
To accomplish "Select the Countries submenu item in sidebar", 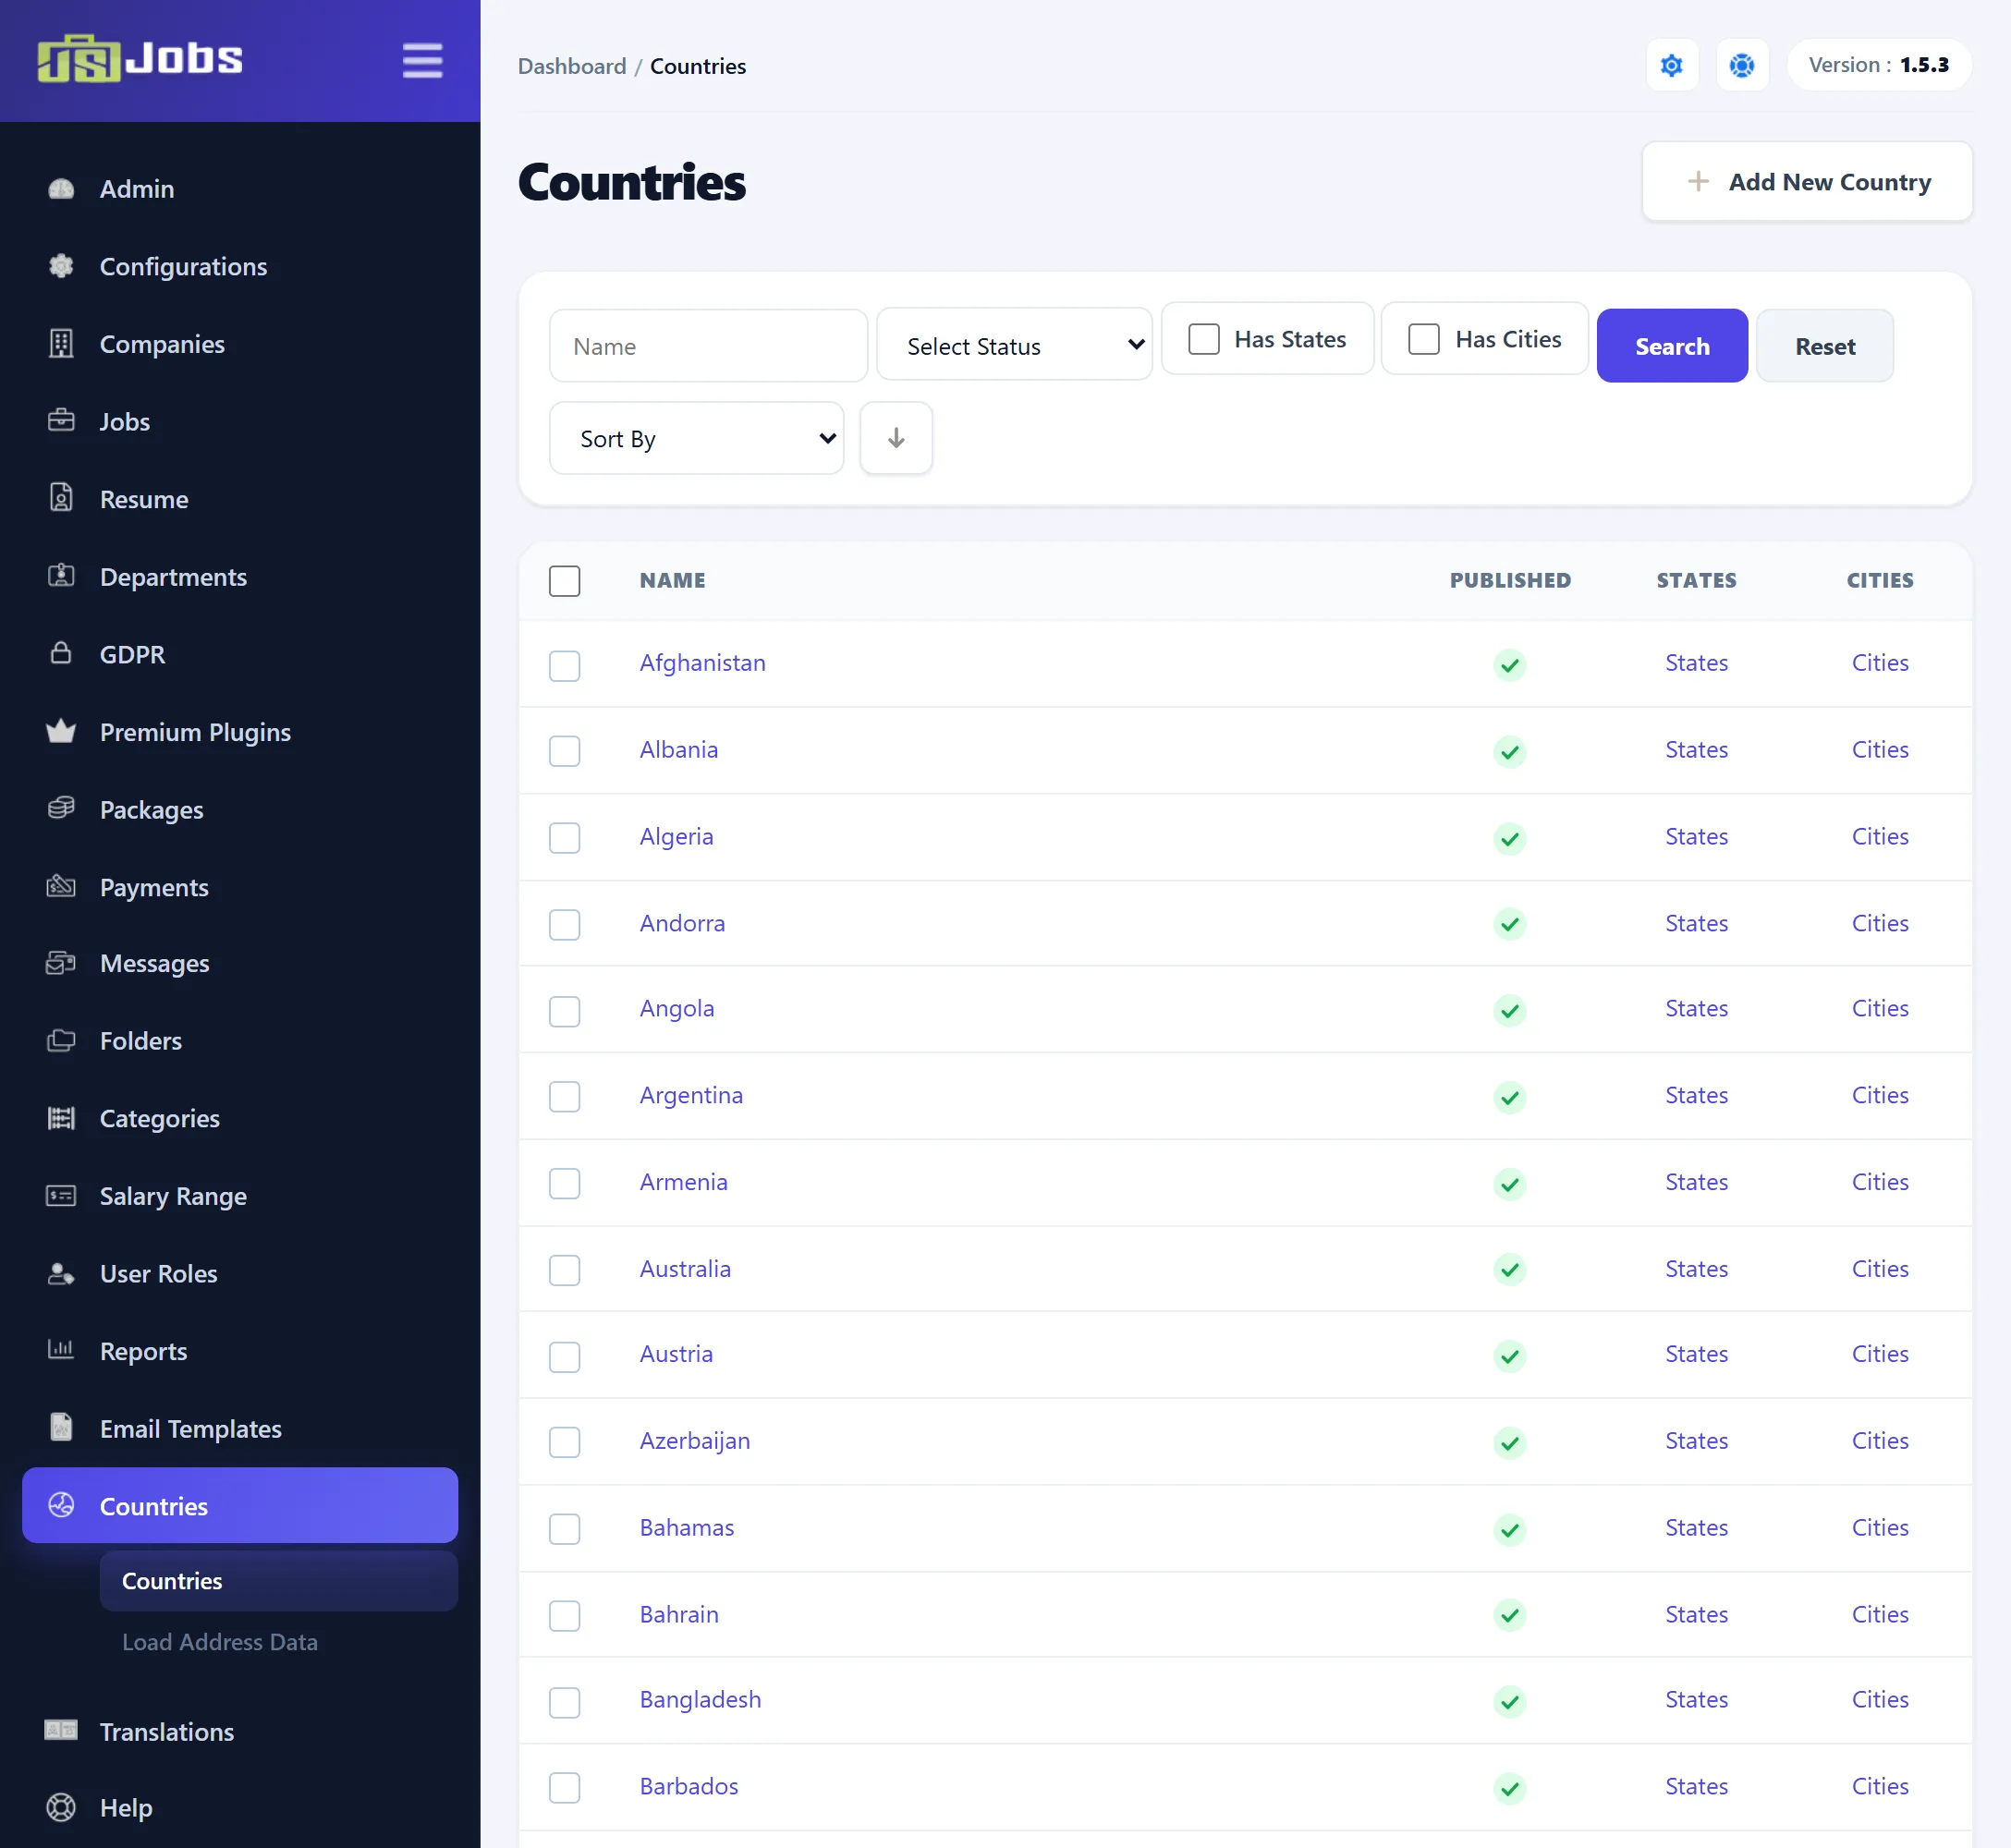I will 279,1581.
